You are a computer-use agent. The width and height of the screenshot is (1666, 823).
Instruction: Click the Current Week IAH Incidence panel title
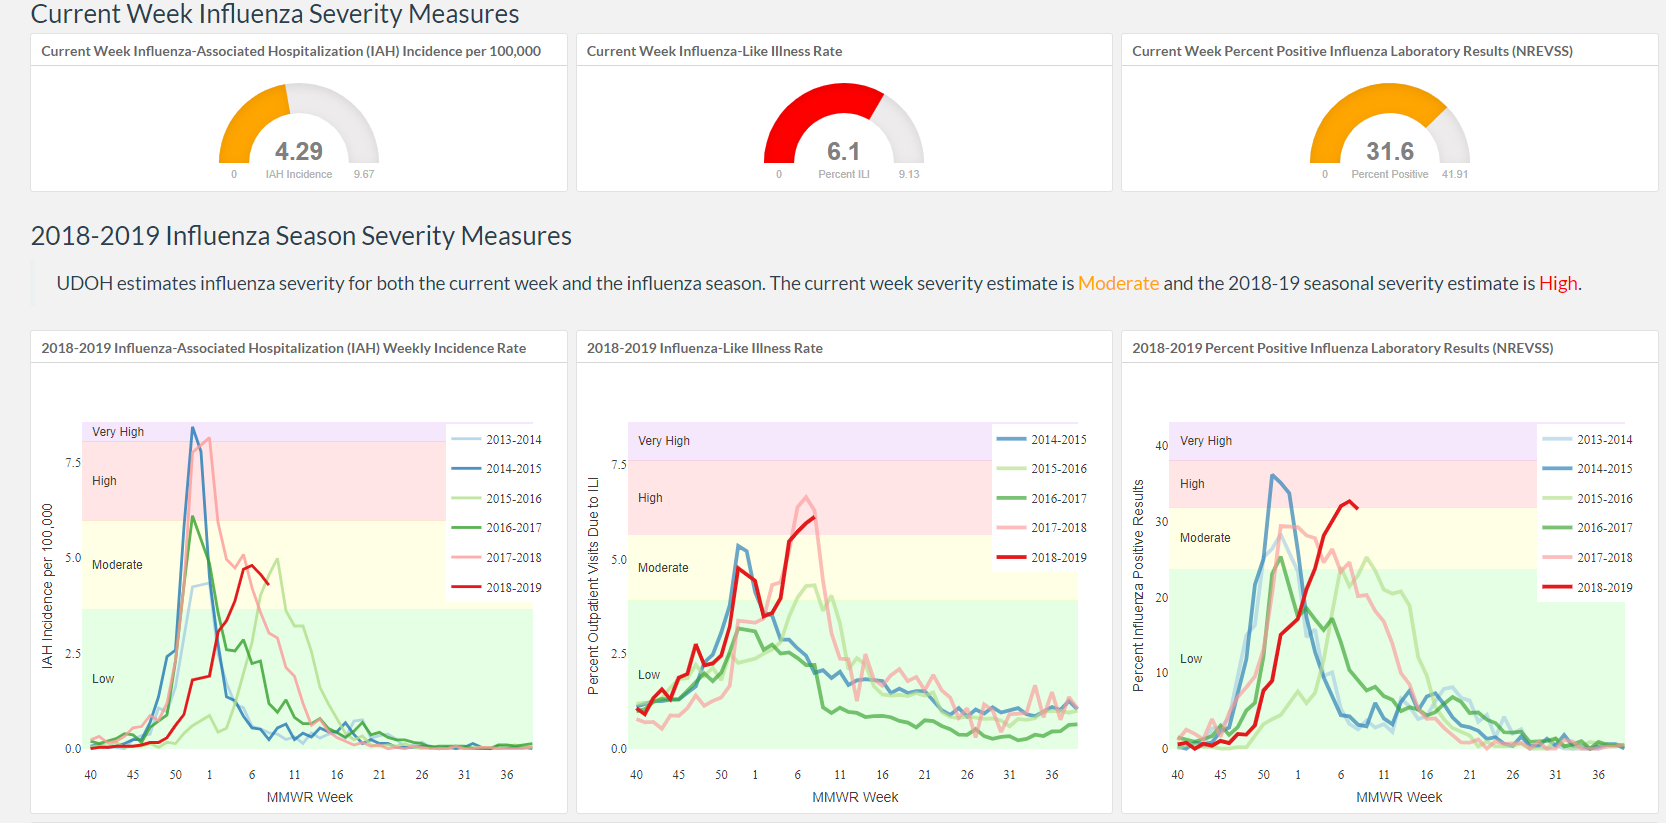pos(291,51)
